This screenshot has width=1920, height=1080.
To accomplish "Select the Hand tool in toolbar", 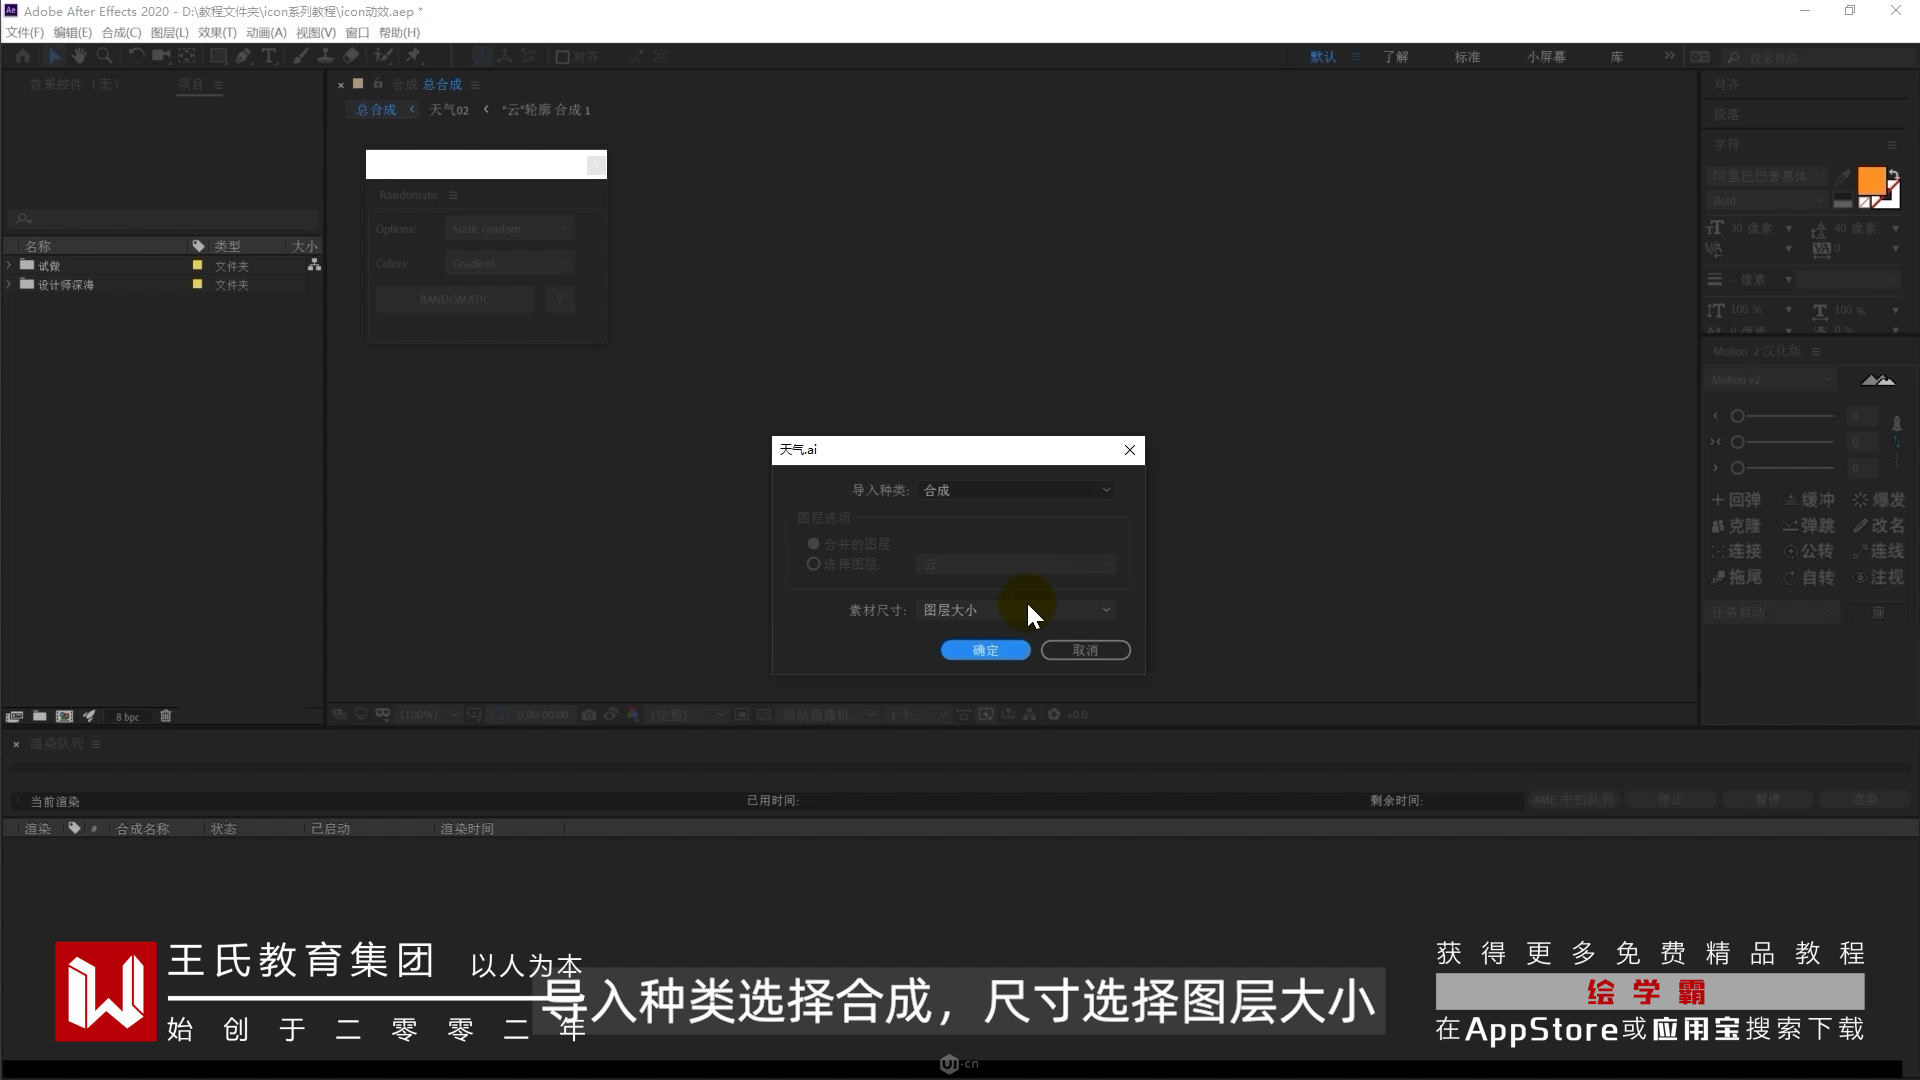I will [79, 57].
